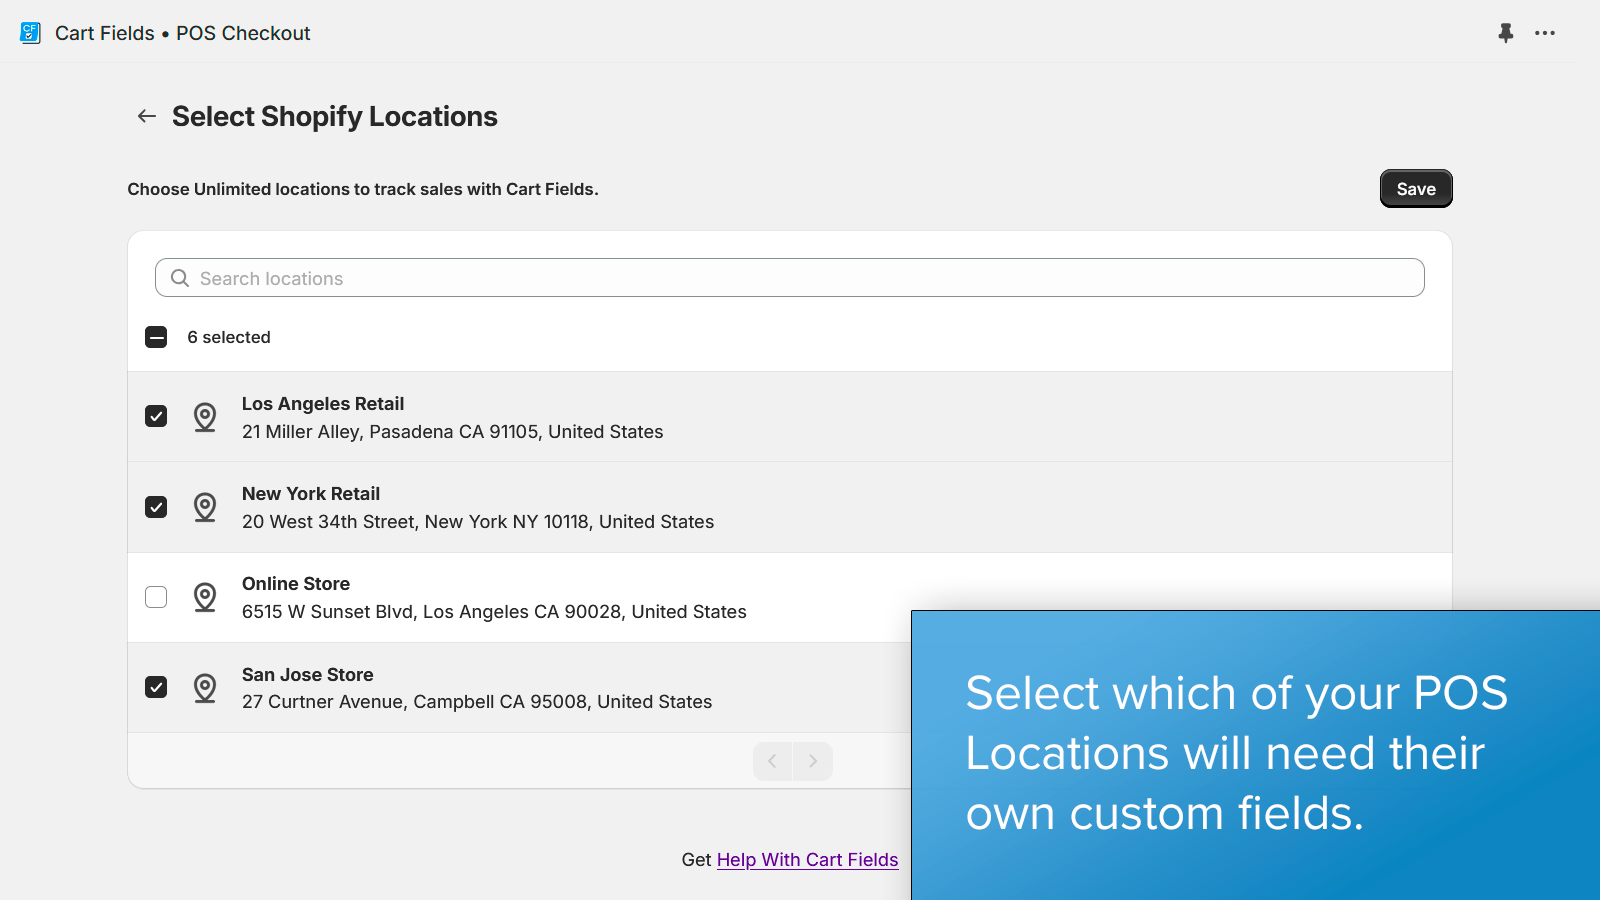Click the 6 selected label
The height and width of the screenshot is (900, 1600).
pos(229,337)
